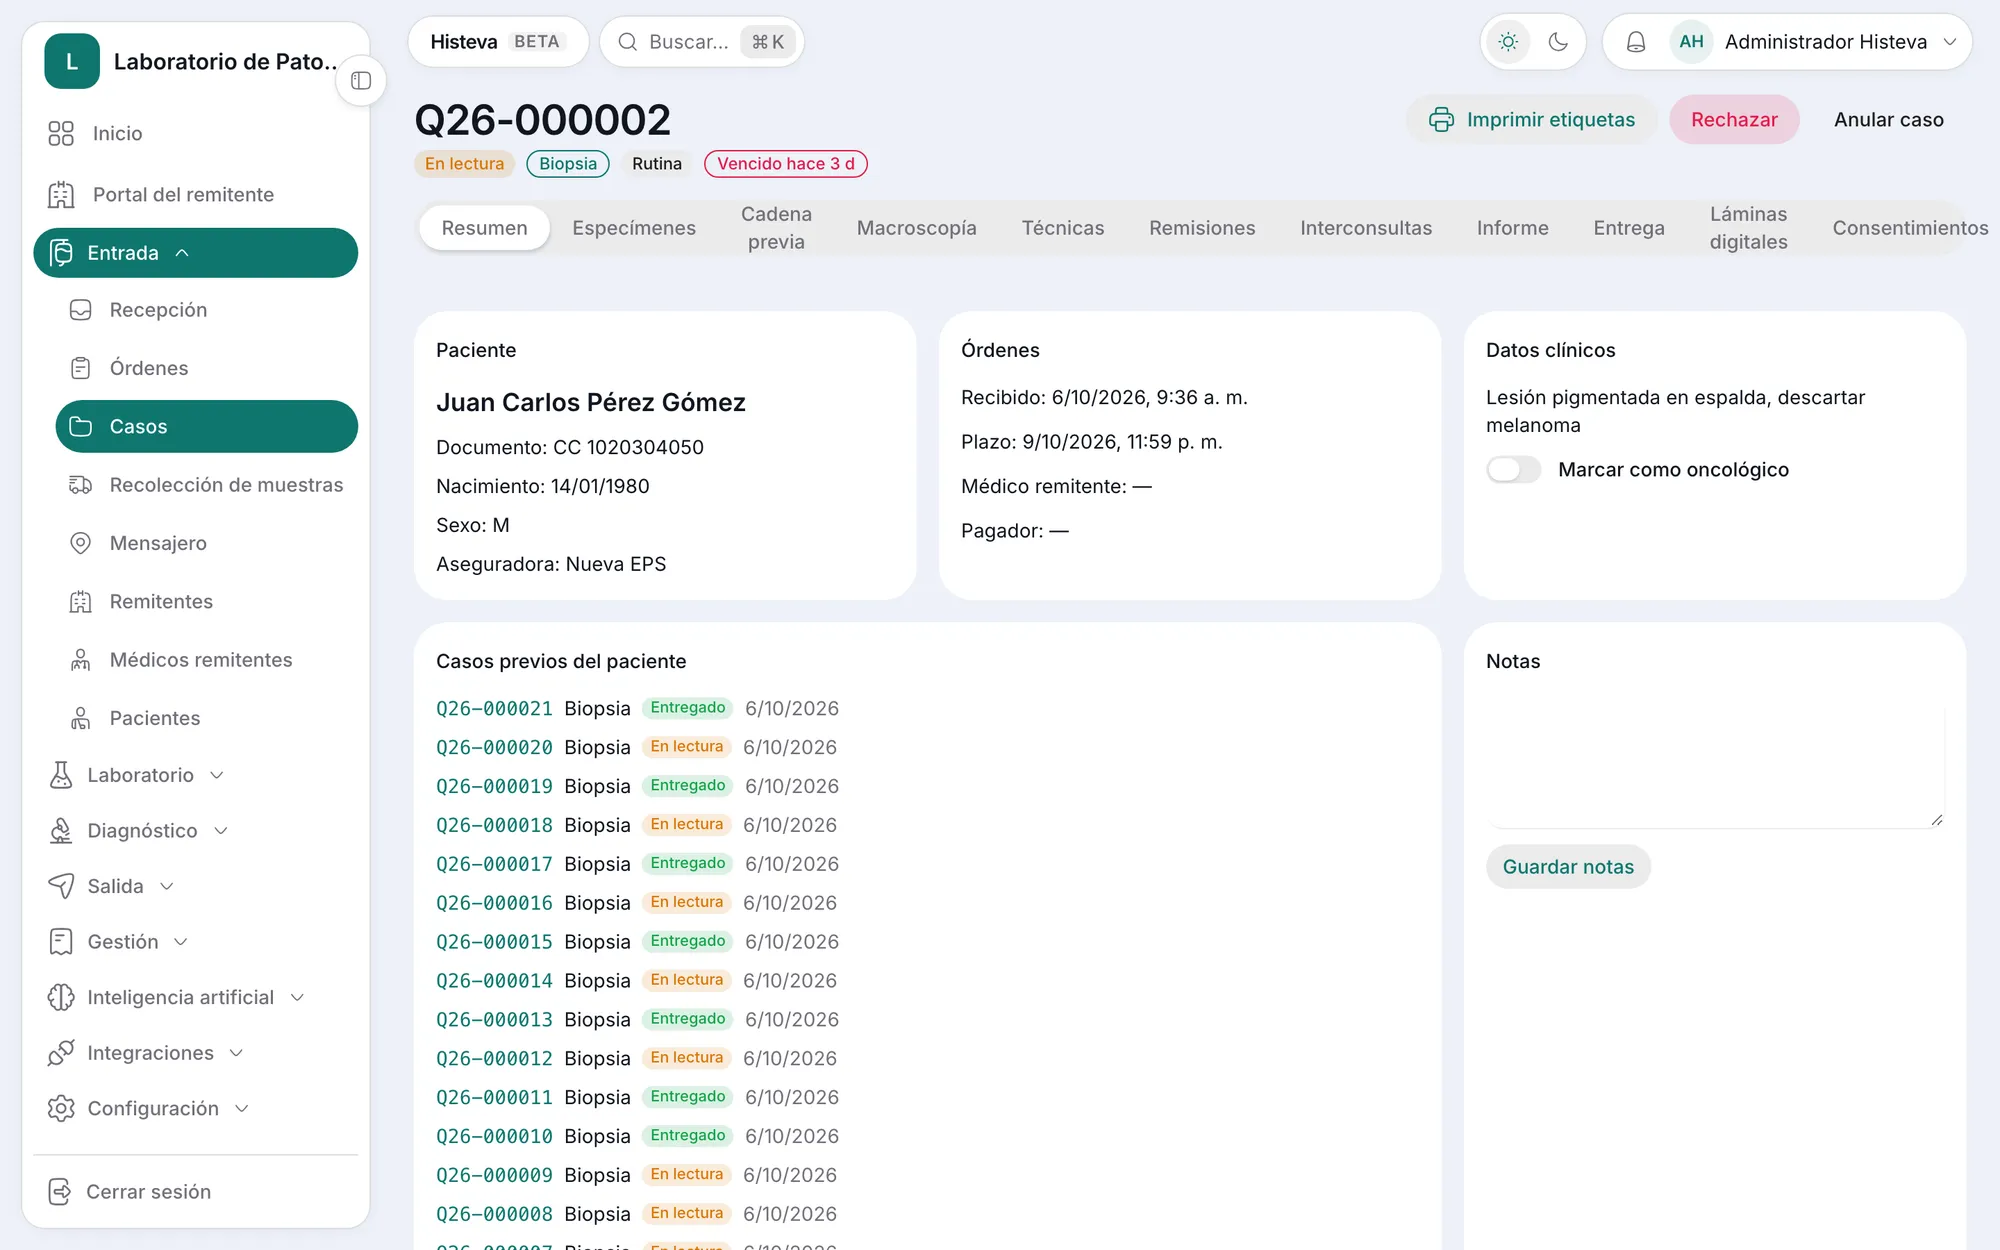Screen dimensions: 2000x1250
Task: Click the Laboratorio flask icon
Action: pos(61,775)
